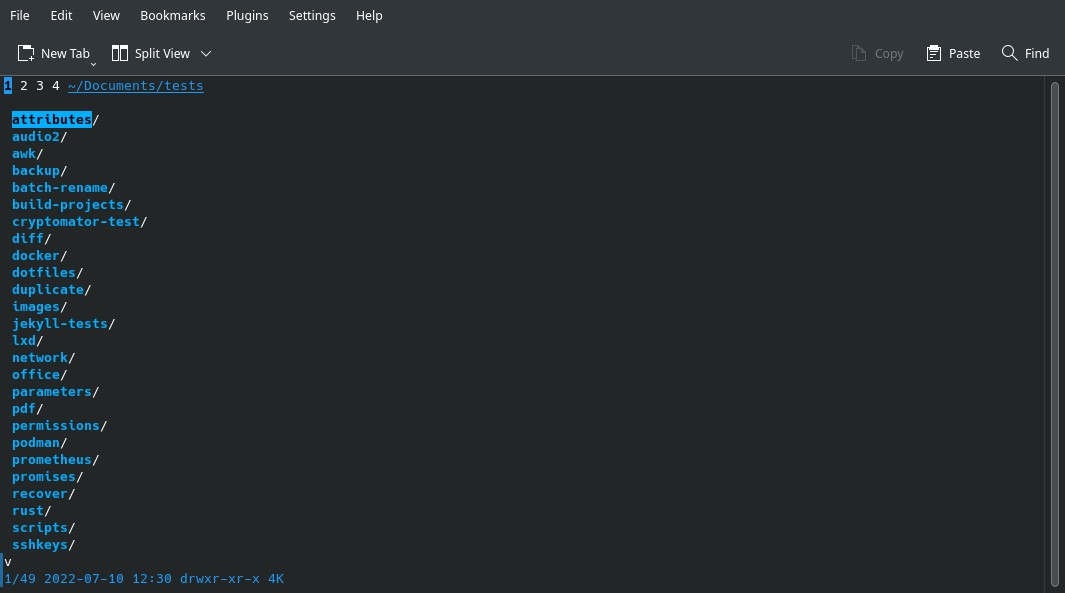Switch to context tab 2
Viewport: 1065px width, 593px height.
24,86
